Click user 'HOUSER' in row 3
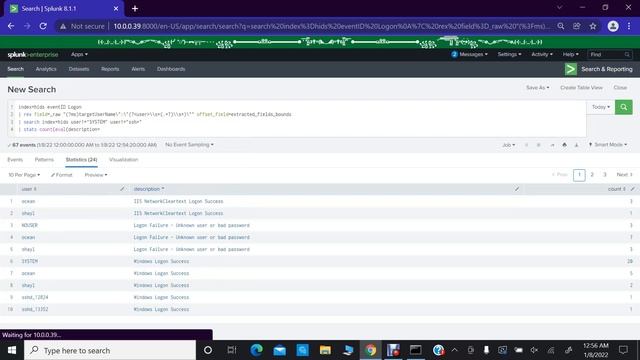 (x=29, y=225)
